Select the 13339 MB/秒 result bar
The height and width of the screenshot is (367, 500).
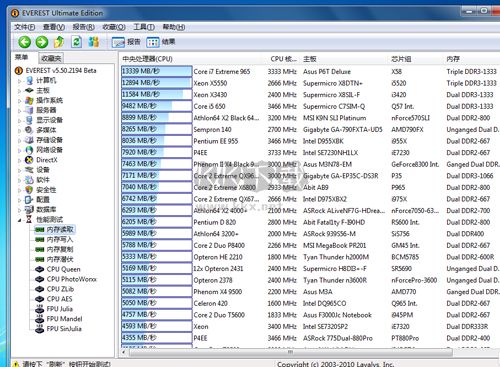click(x=157, y=71)
